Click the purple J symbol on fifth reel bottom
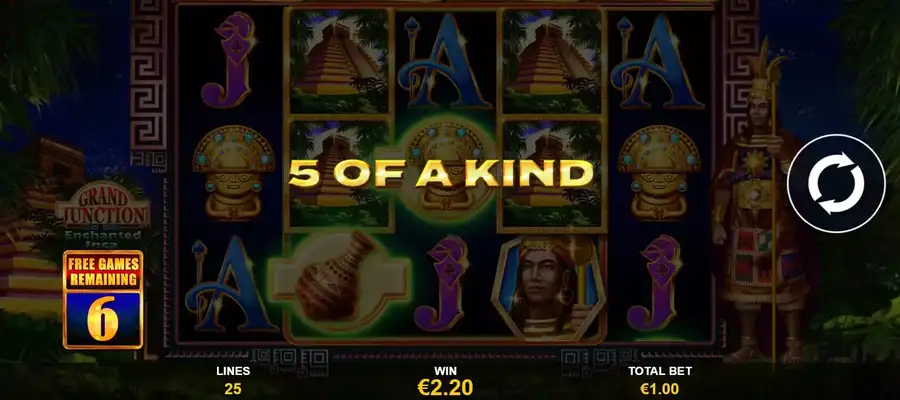 tap(657, 283)
